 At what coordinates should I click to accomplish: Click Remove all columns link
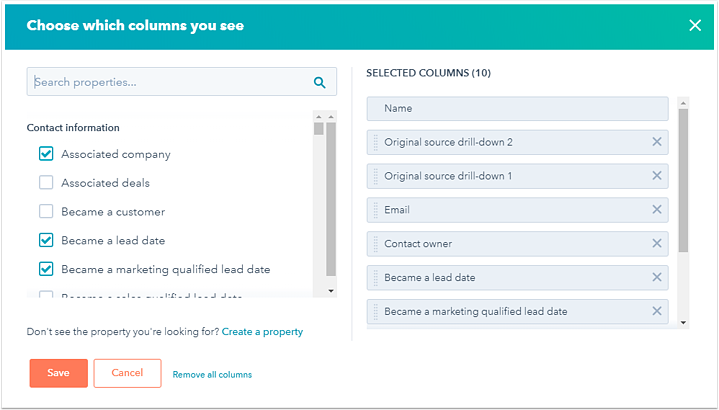(212, 375)
